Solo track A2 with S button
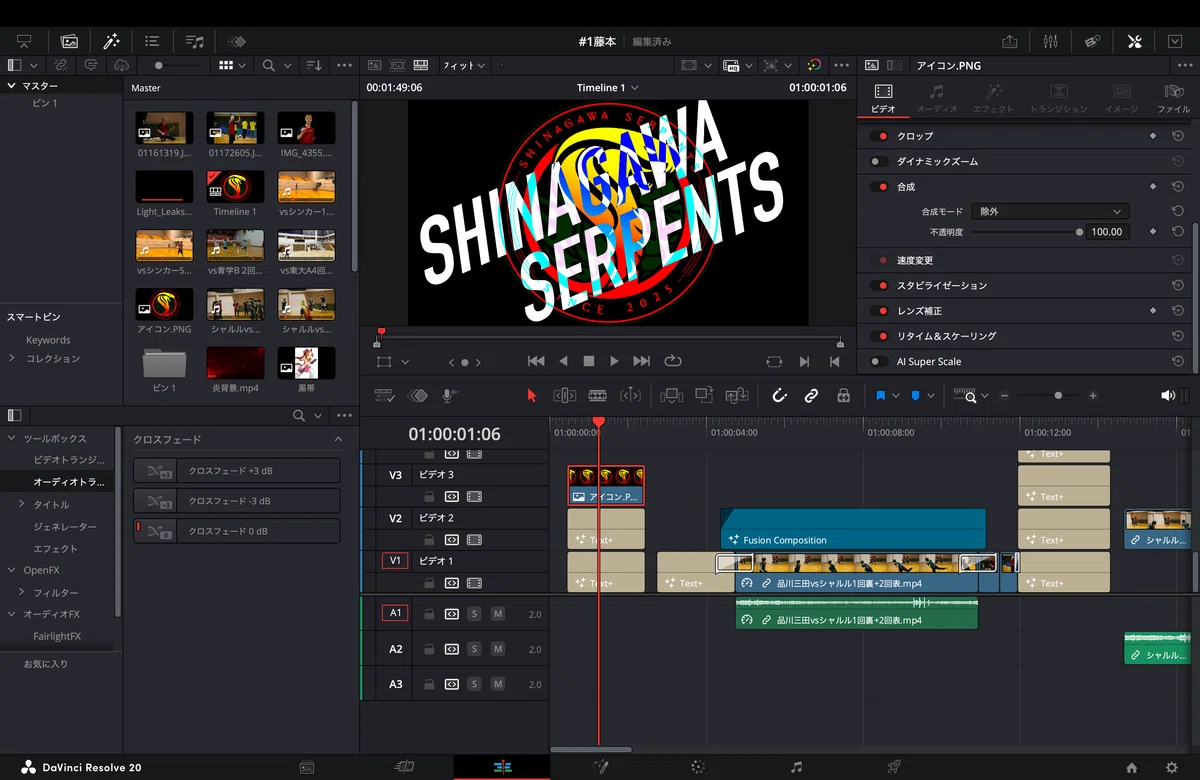Screen dimensions: 1200x780 click(x=475, y=649)
